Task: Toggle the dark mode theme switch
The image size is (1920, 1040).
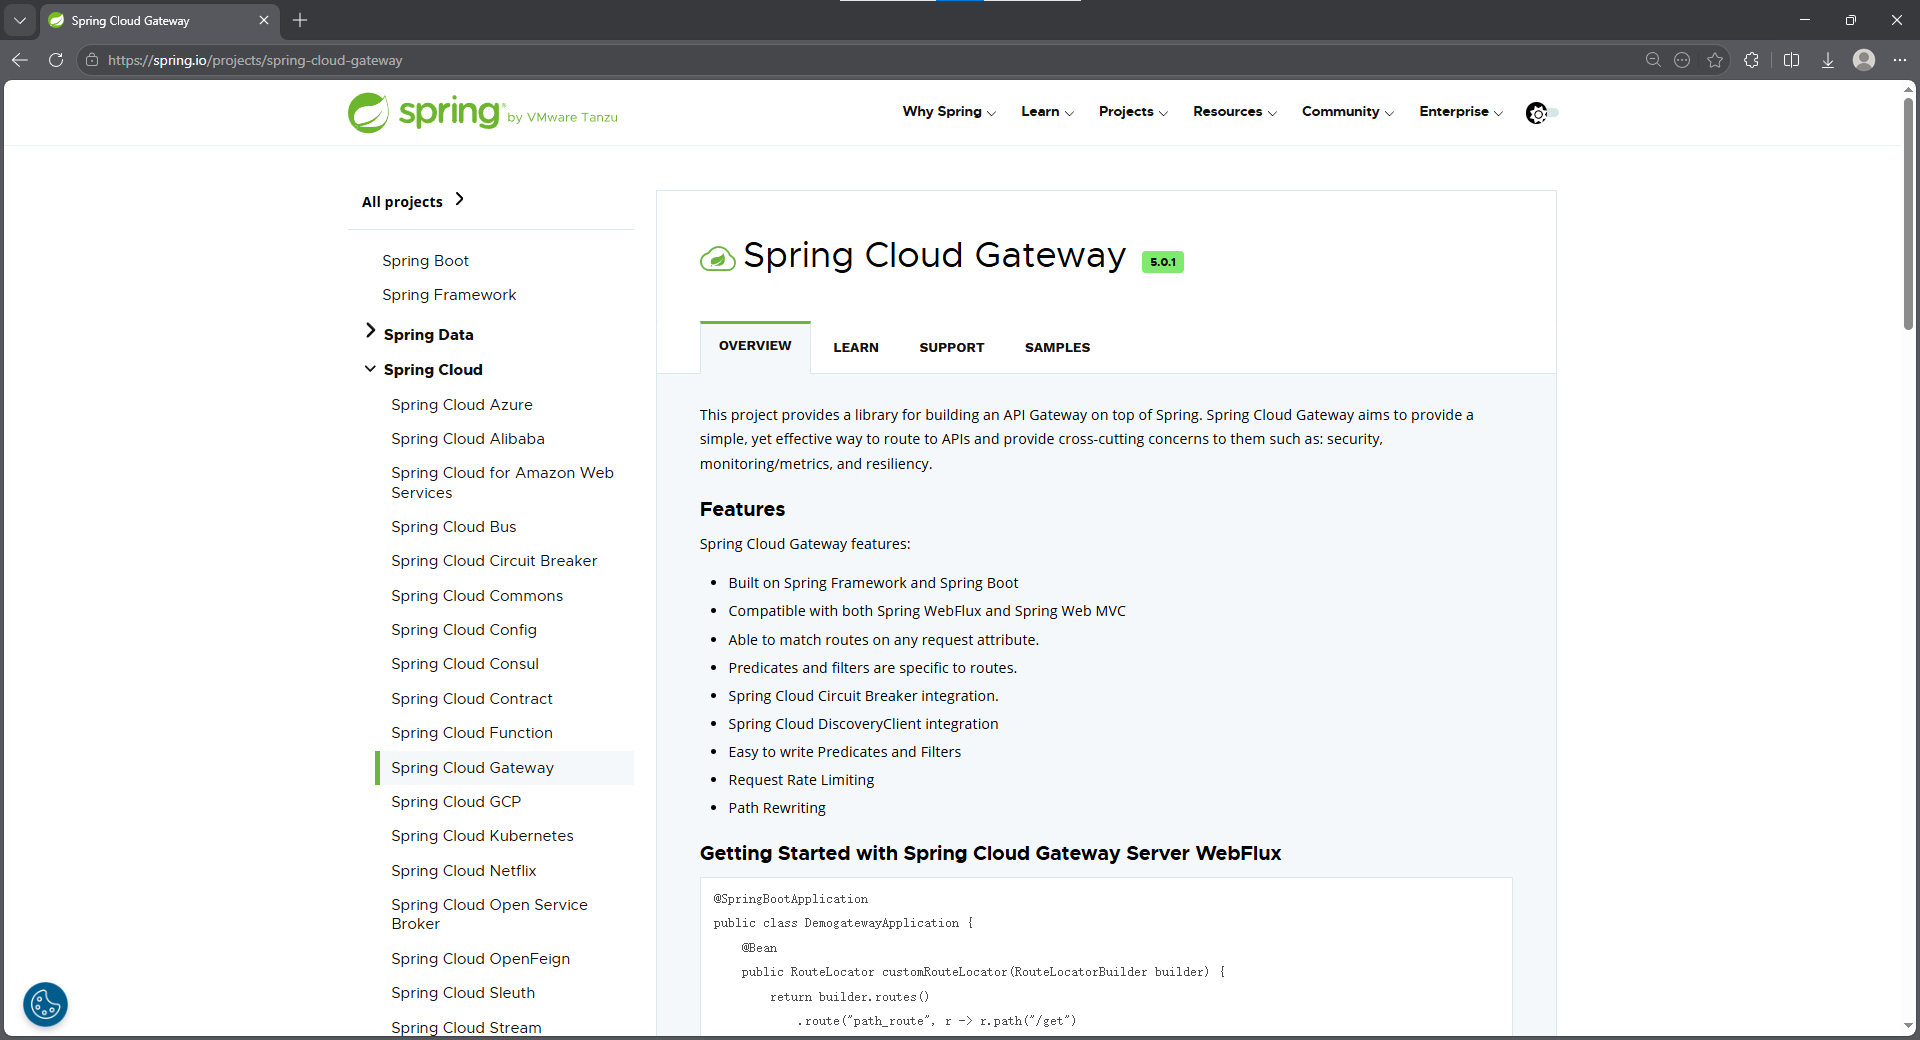Action: pyautogui.click(x=1541, y=113)
